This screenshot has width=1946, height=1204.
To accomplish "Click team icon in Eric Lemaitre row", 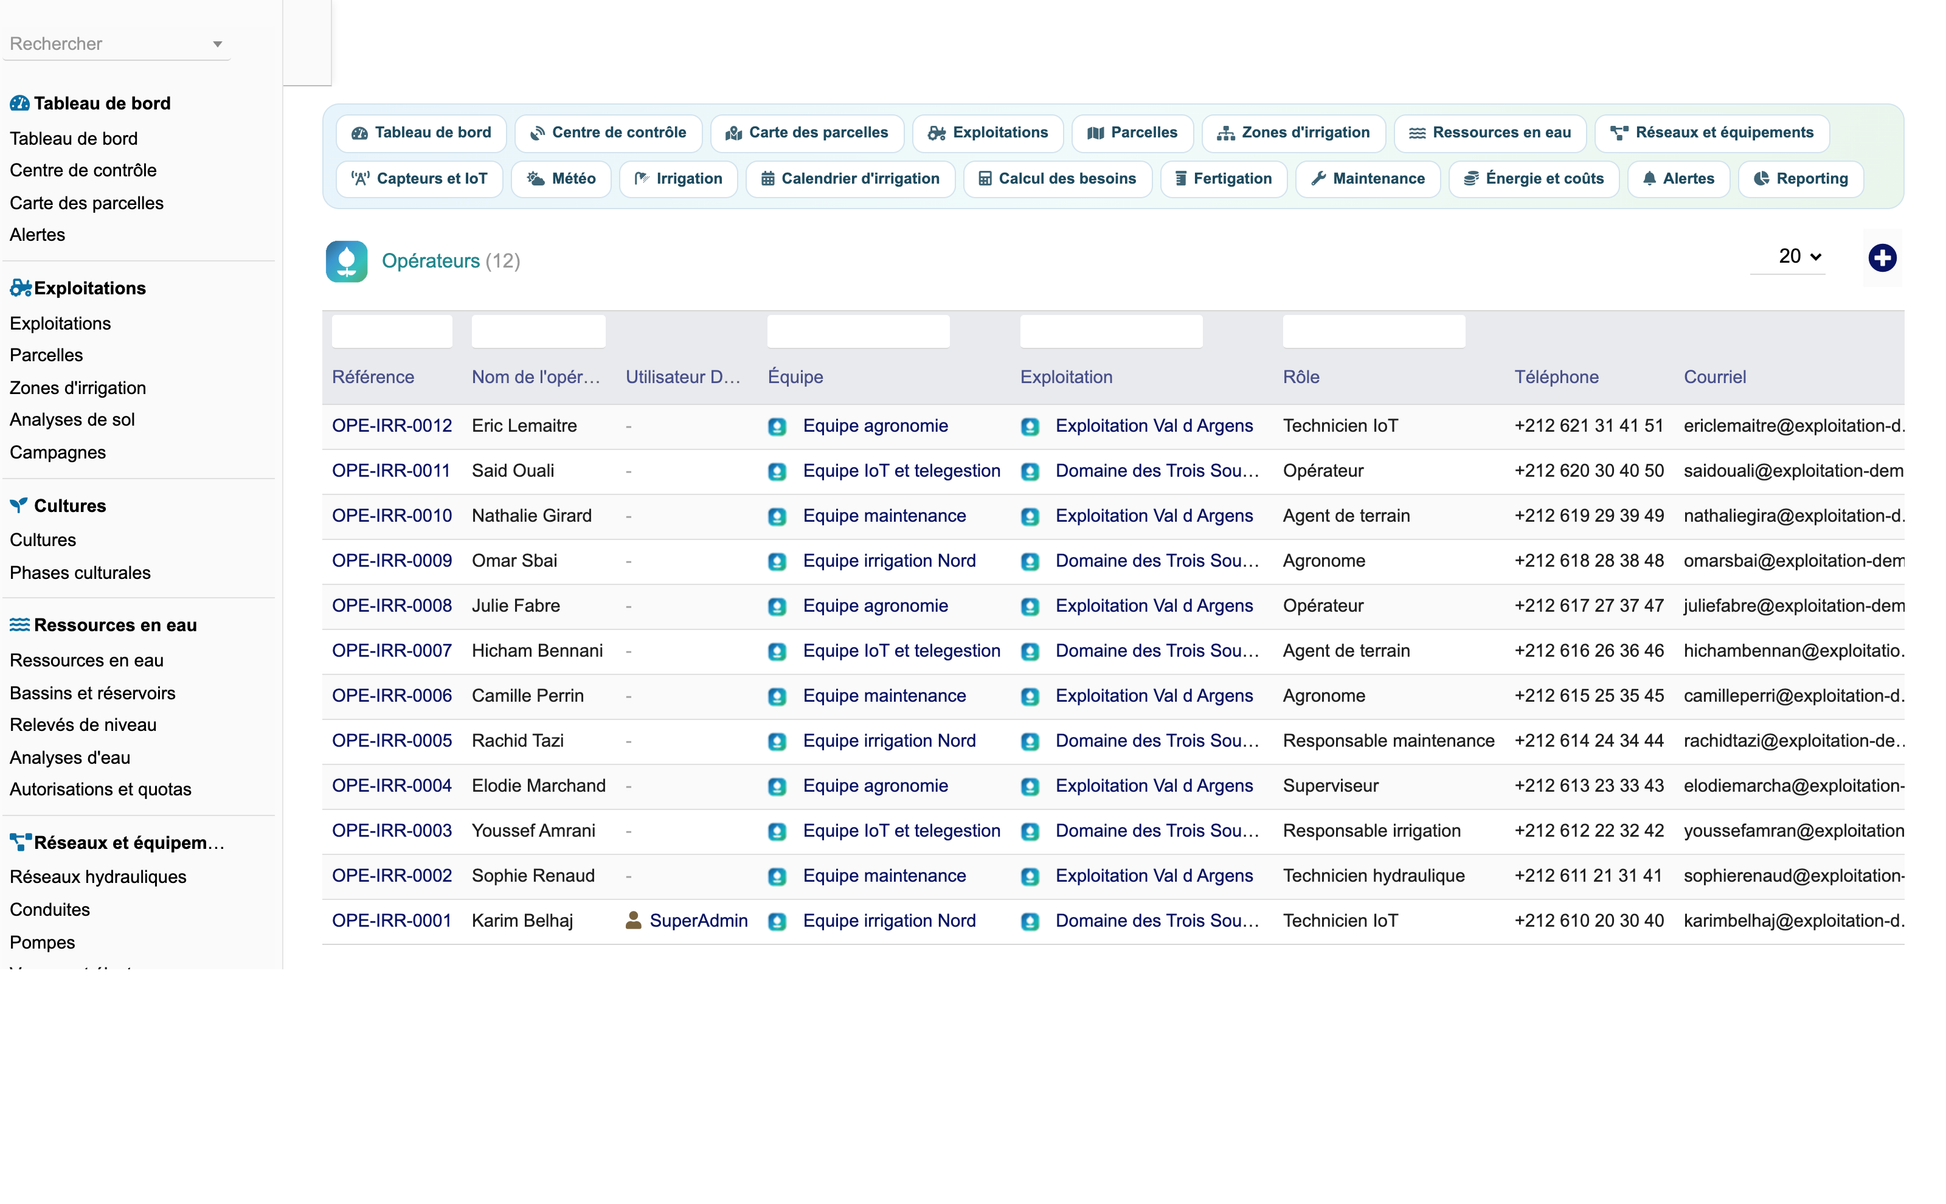I will (777, 427).
